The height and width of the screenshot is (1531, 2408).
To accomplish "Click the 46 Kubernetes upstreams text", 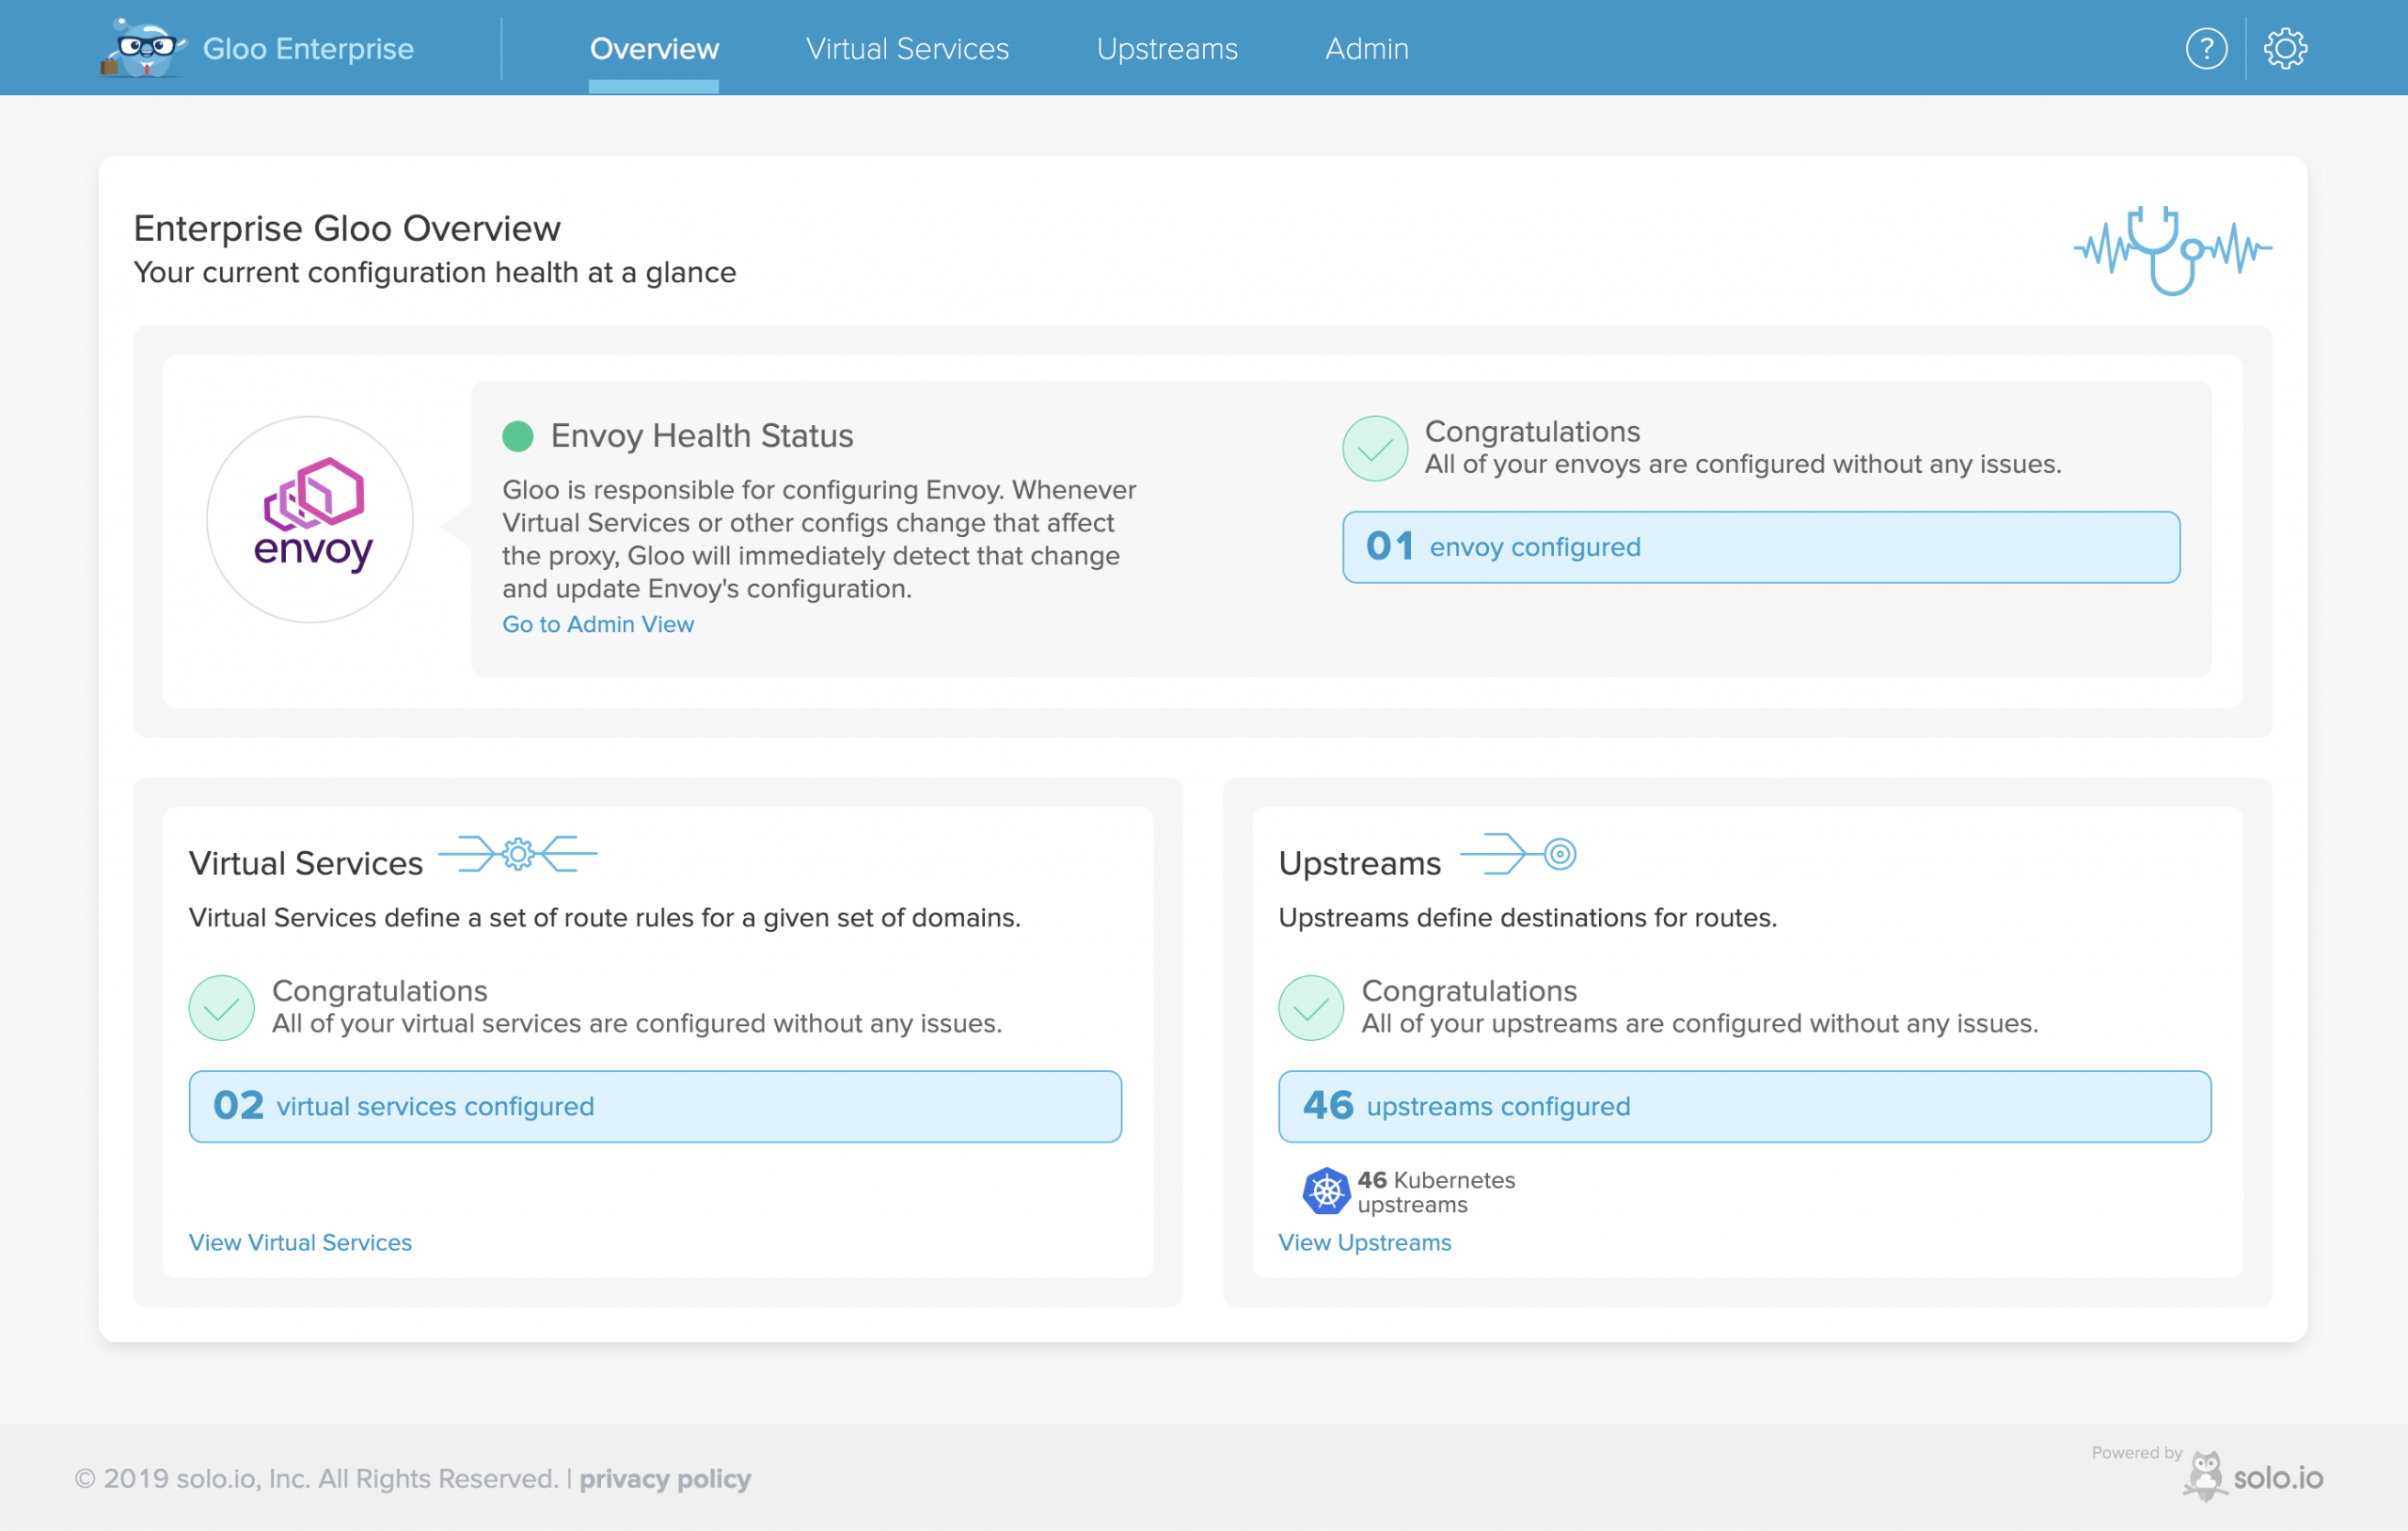I will pos(1435,1192).
